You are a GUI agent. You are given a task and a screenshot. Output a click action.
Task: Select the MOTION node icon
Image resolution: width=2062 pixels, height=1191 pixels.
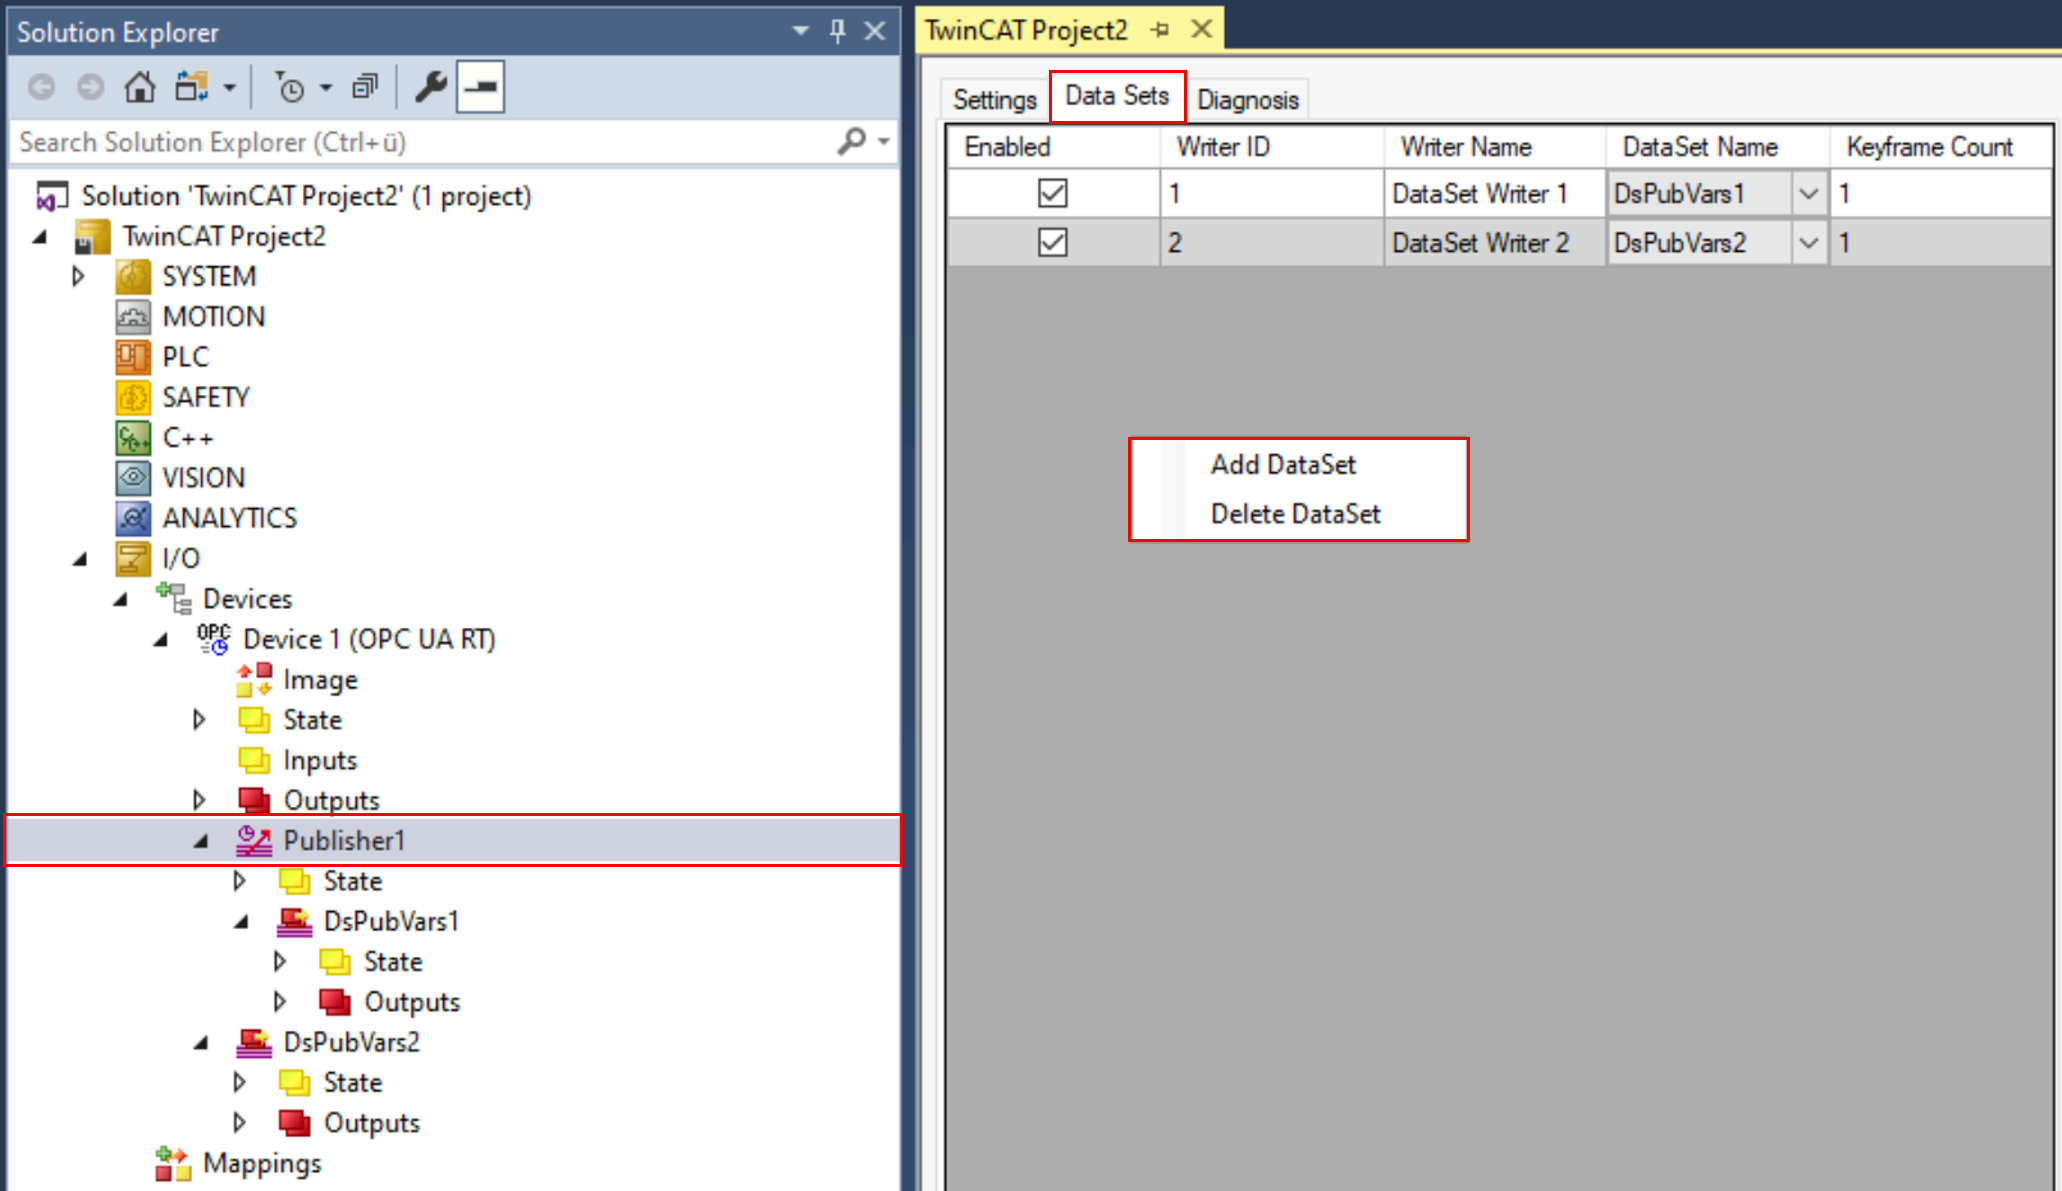coord(133,317)
